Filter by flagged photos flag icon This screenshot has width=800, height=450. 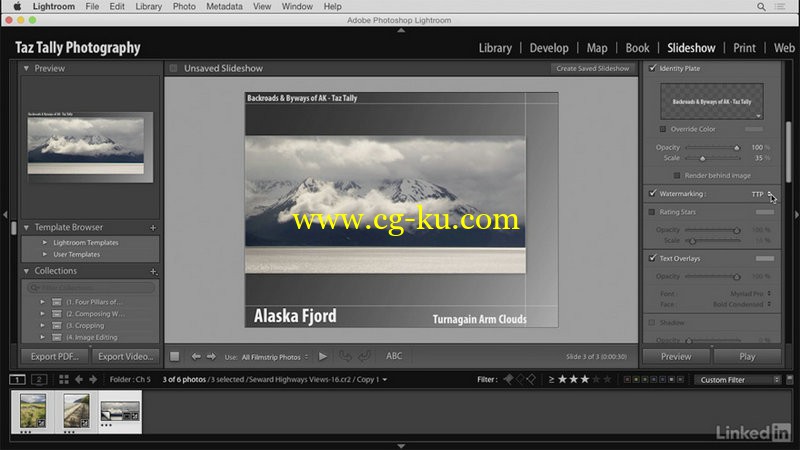tap(509, 379)
